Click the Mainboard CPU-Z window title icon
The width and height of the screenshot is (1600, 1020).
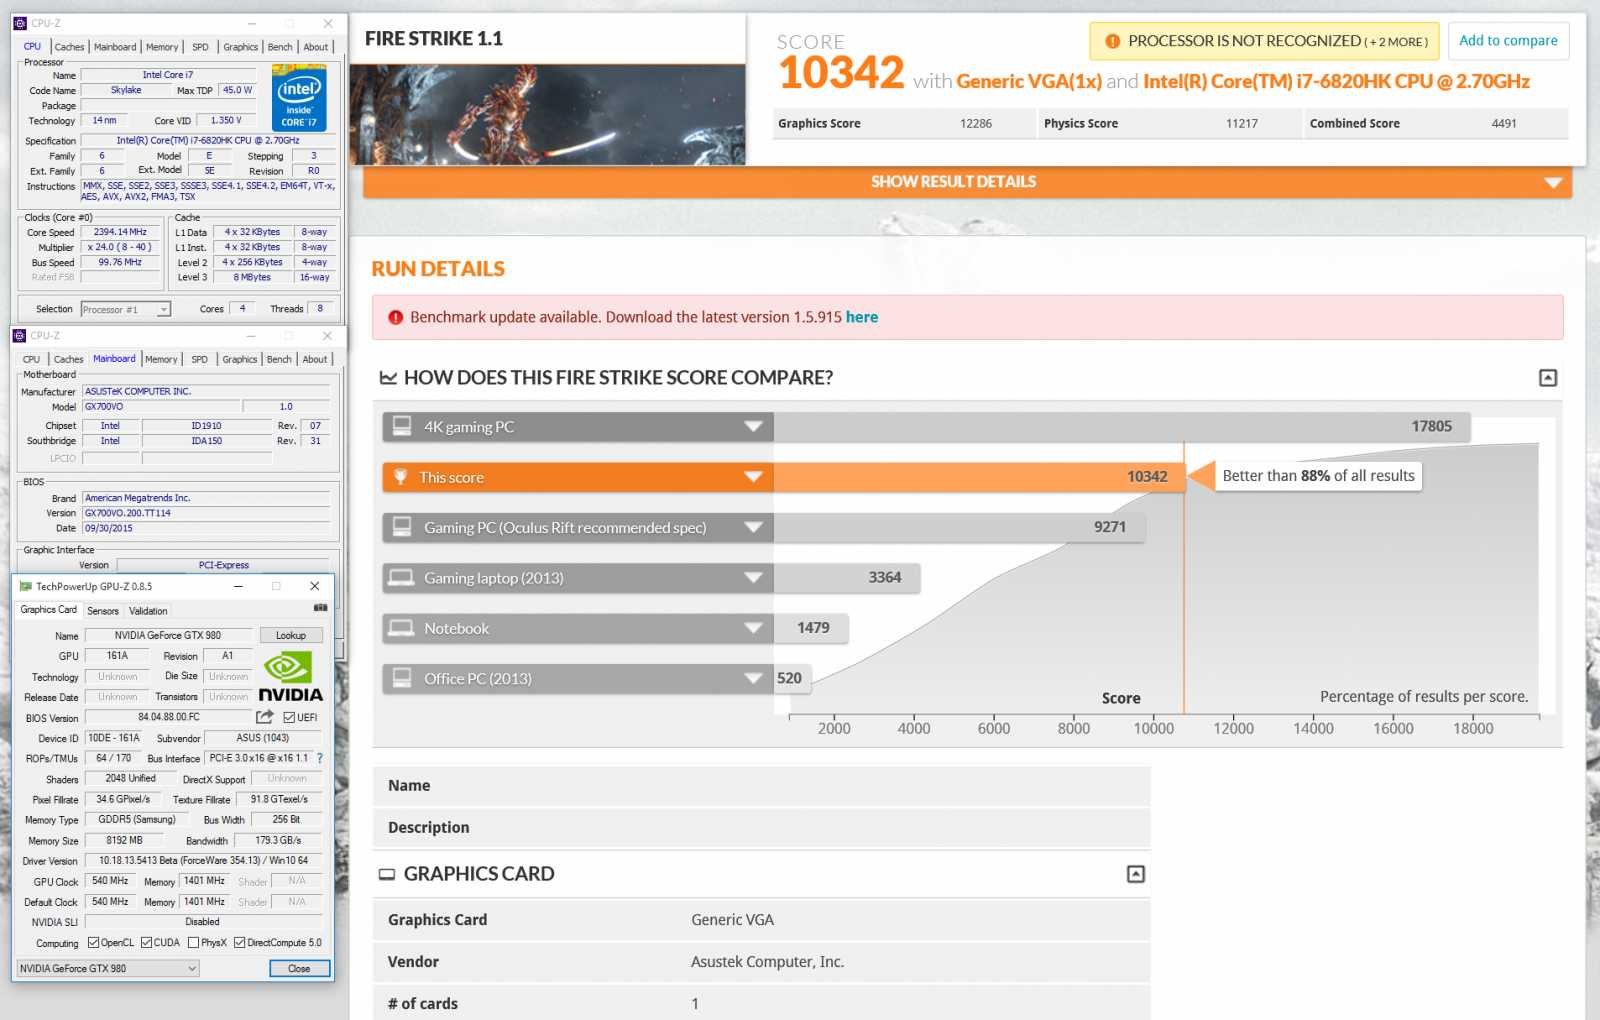point(20,335)
